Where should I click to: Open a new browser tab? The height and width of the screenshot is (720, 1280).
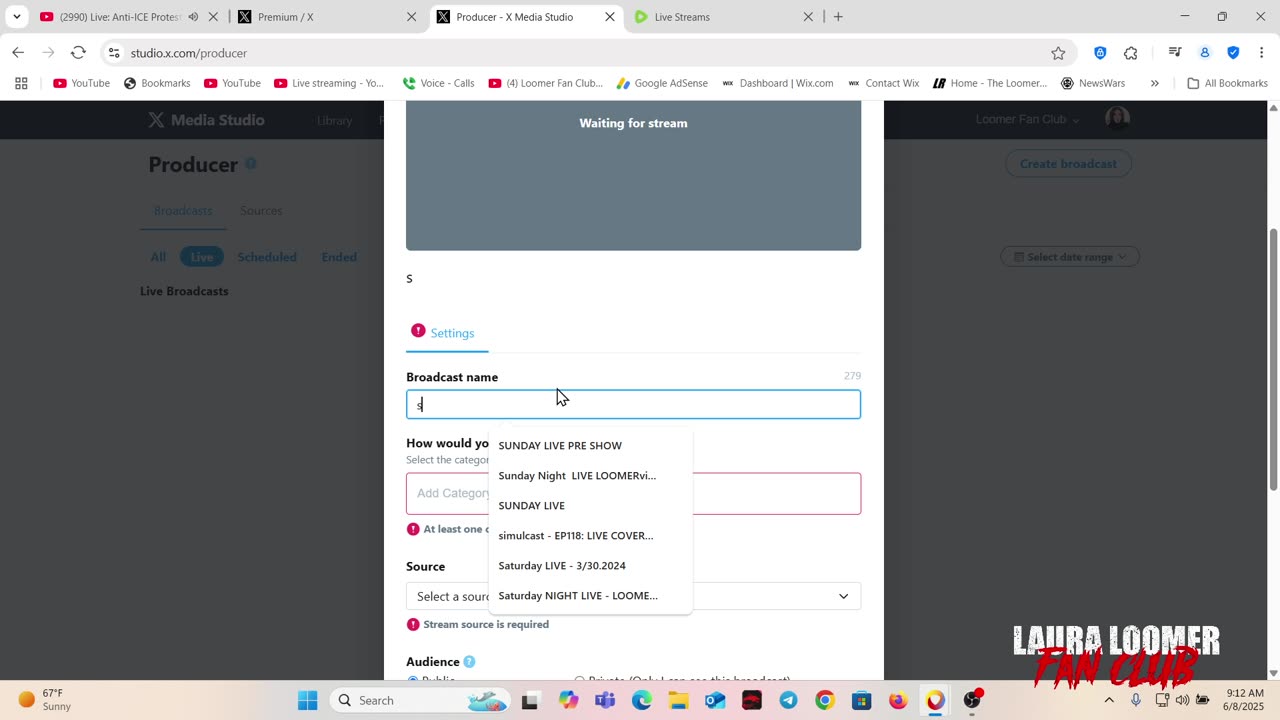838,17
